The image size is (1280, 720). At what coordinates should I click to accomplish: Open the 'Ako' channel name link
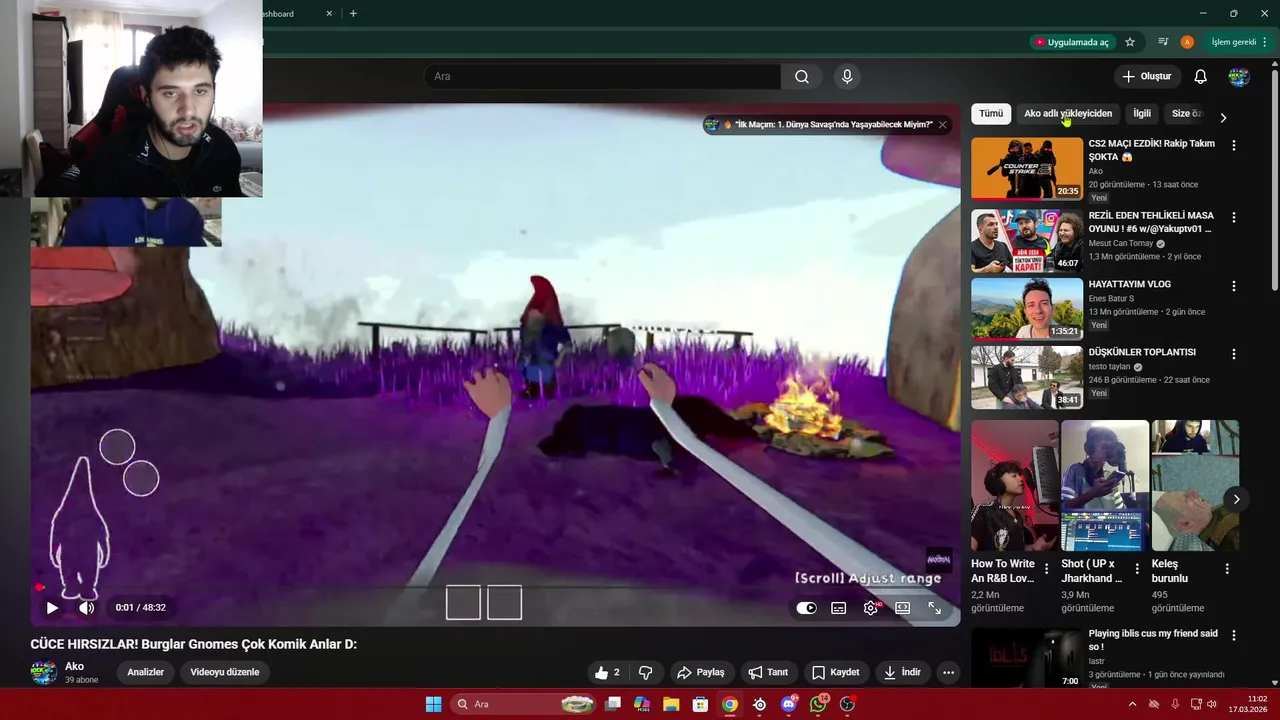click(x=74, y=666)
